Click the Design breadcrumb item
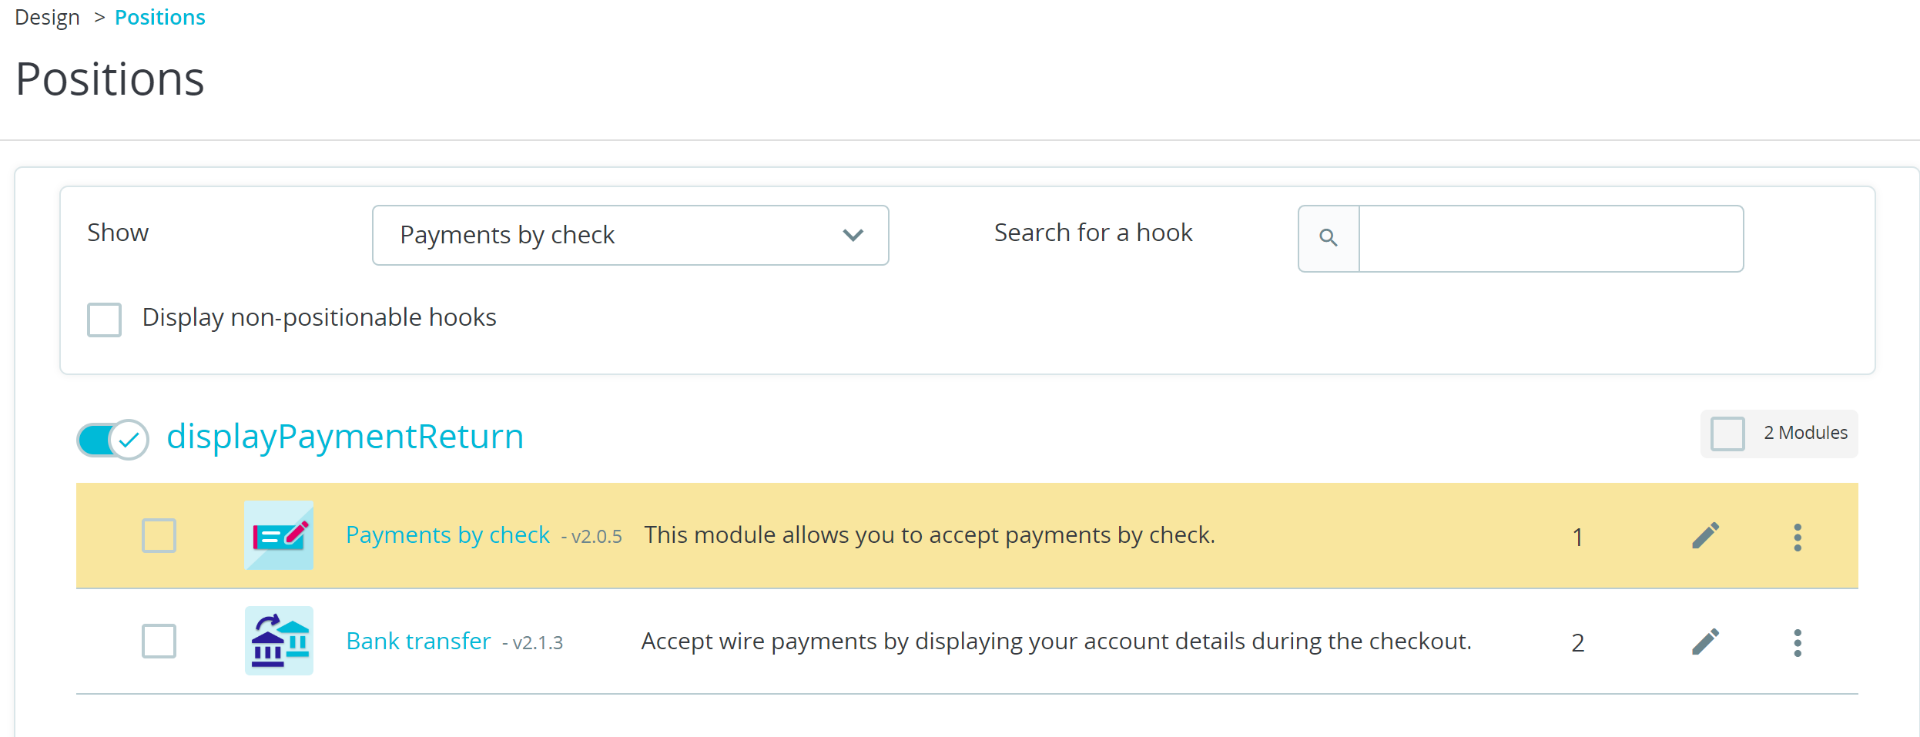Viewport: 1920px width, 737px height. [47, 18]
